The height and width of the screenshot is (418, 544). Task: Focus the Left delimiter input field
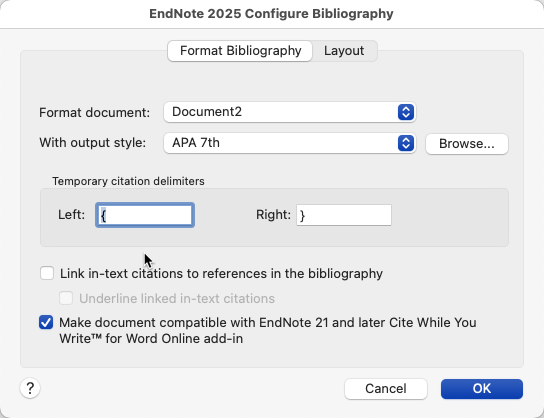145,215
